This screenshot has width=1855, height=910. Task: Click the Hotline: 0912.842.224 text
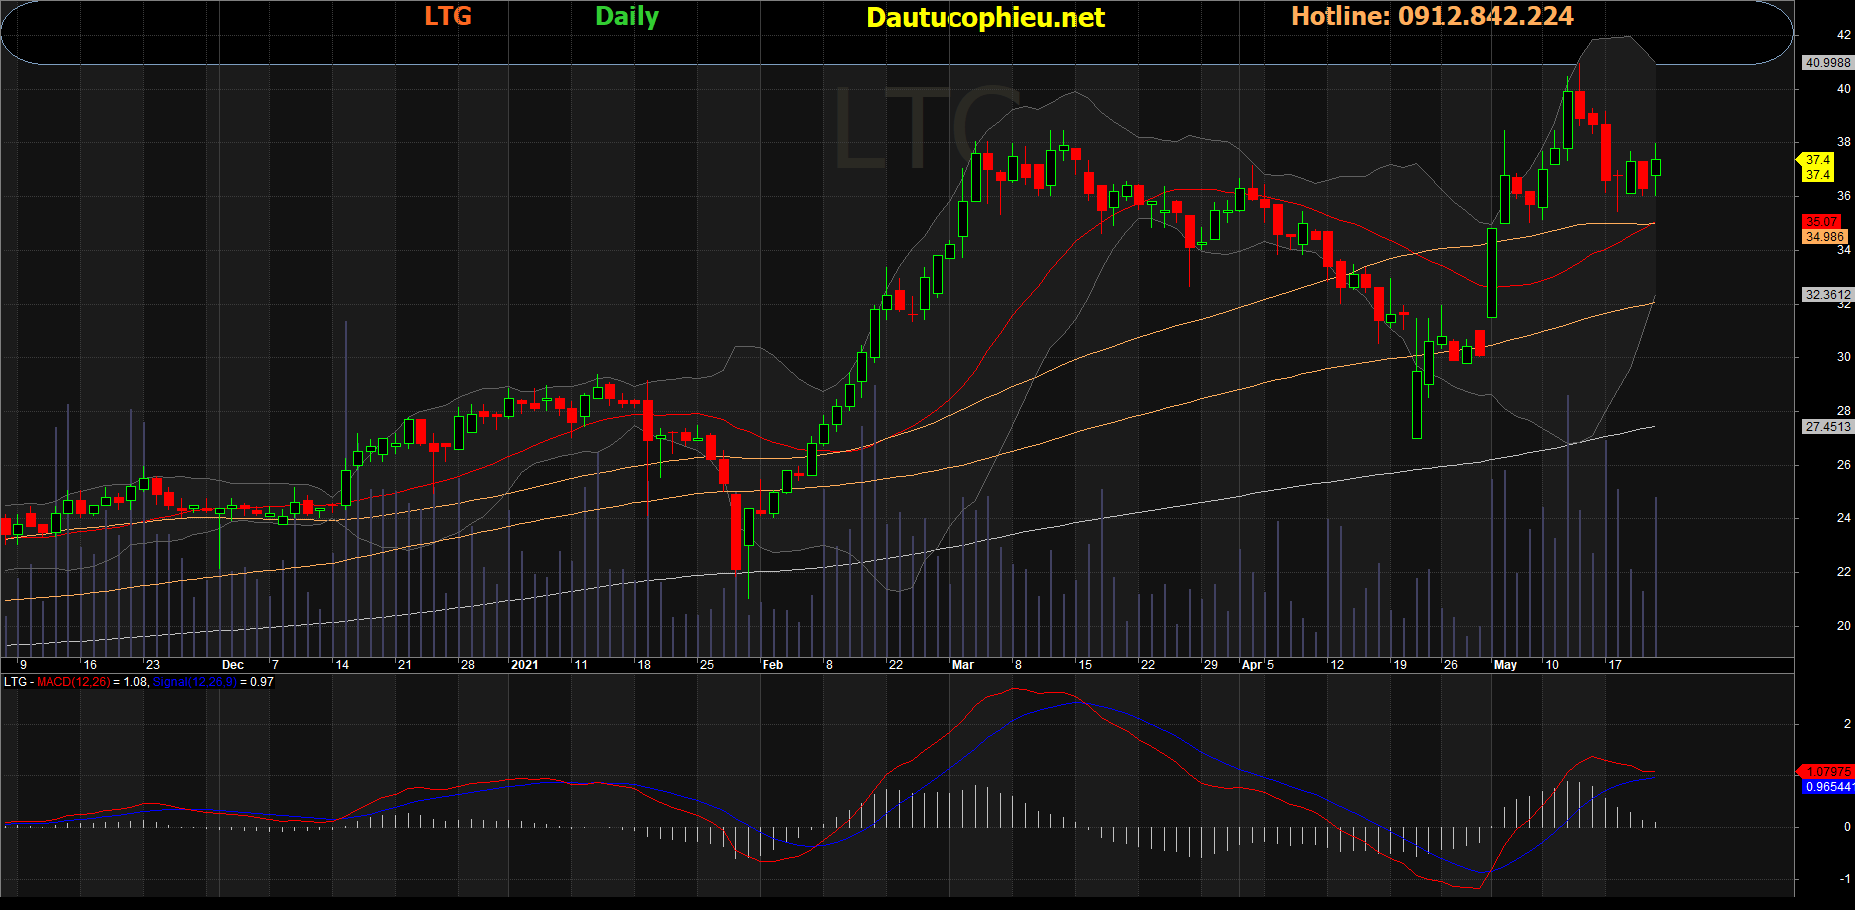coord(1432,16)
